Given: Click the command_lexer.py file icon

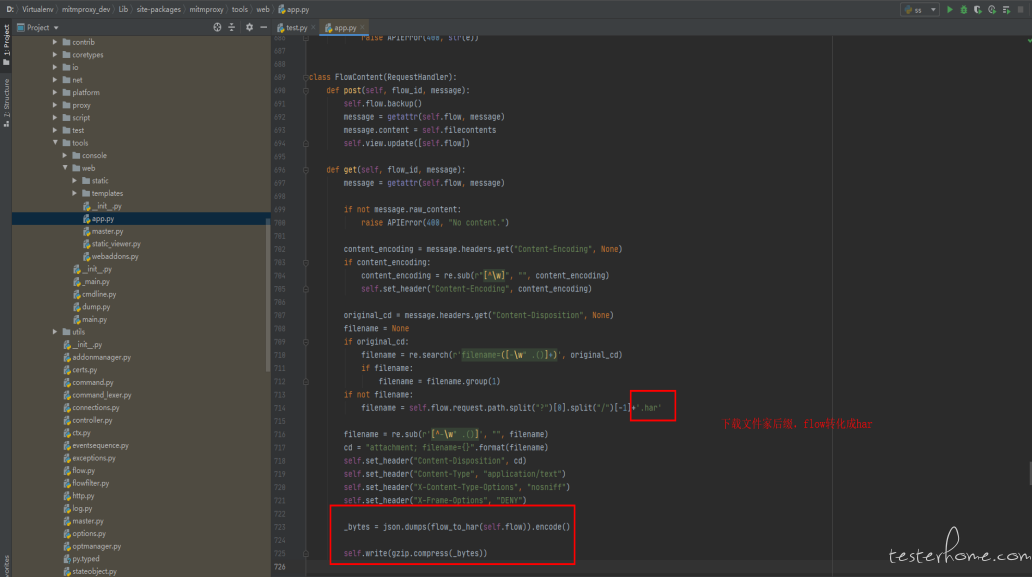Looking at the screenshot, I should pos(67,395).
